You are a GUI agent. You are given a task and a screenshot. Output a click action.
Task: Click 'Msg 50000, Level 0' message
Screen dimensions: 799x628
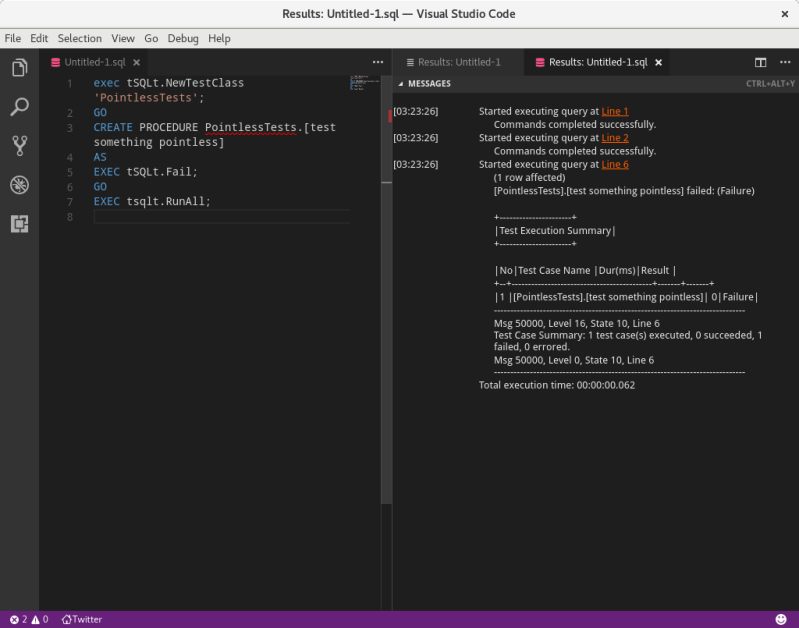click(573, 360)
